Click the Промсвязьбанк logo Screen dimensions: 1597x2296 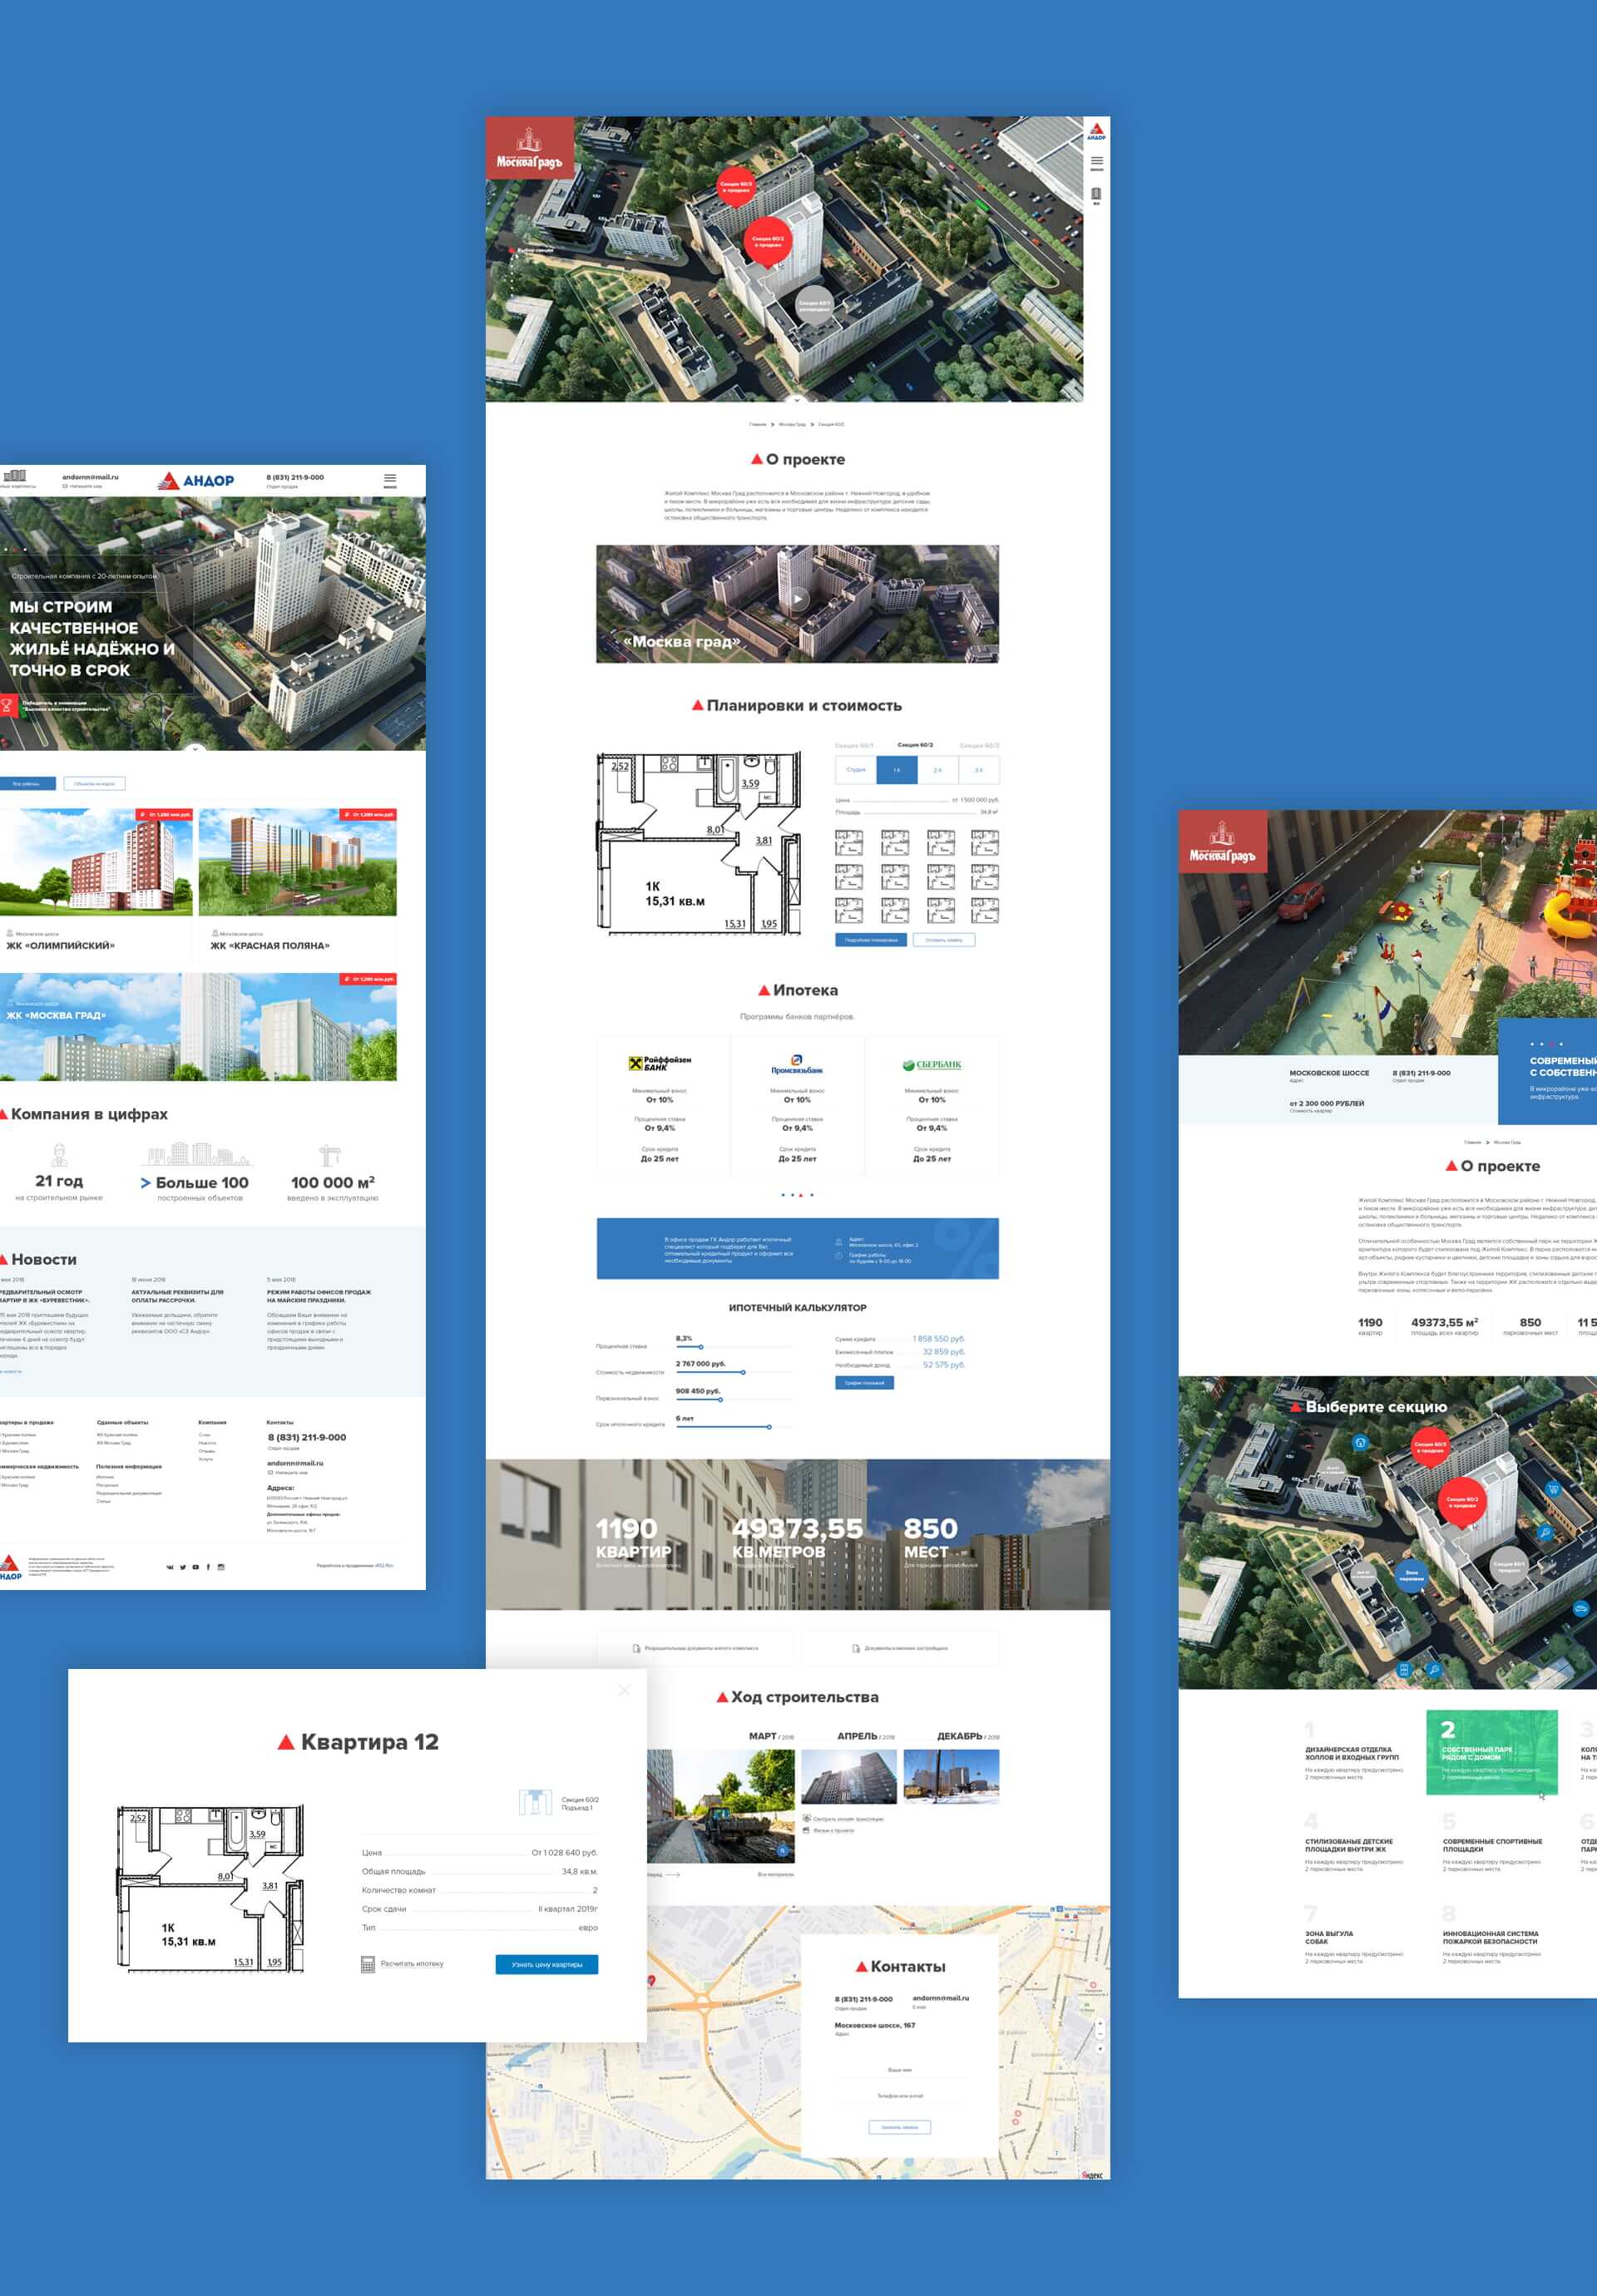tap(797, 1065)
